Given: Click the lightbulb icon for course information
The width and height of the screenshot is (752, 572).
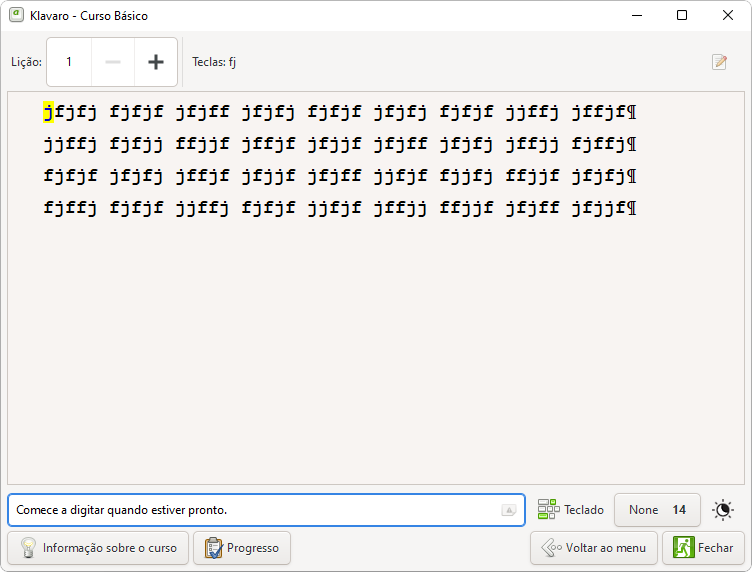Looking at the screenshot, I should click(28, 548).
